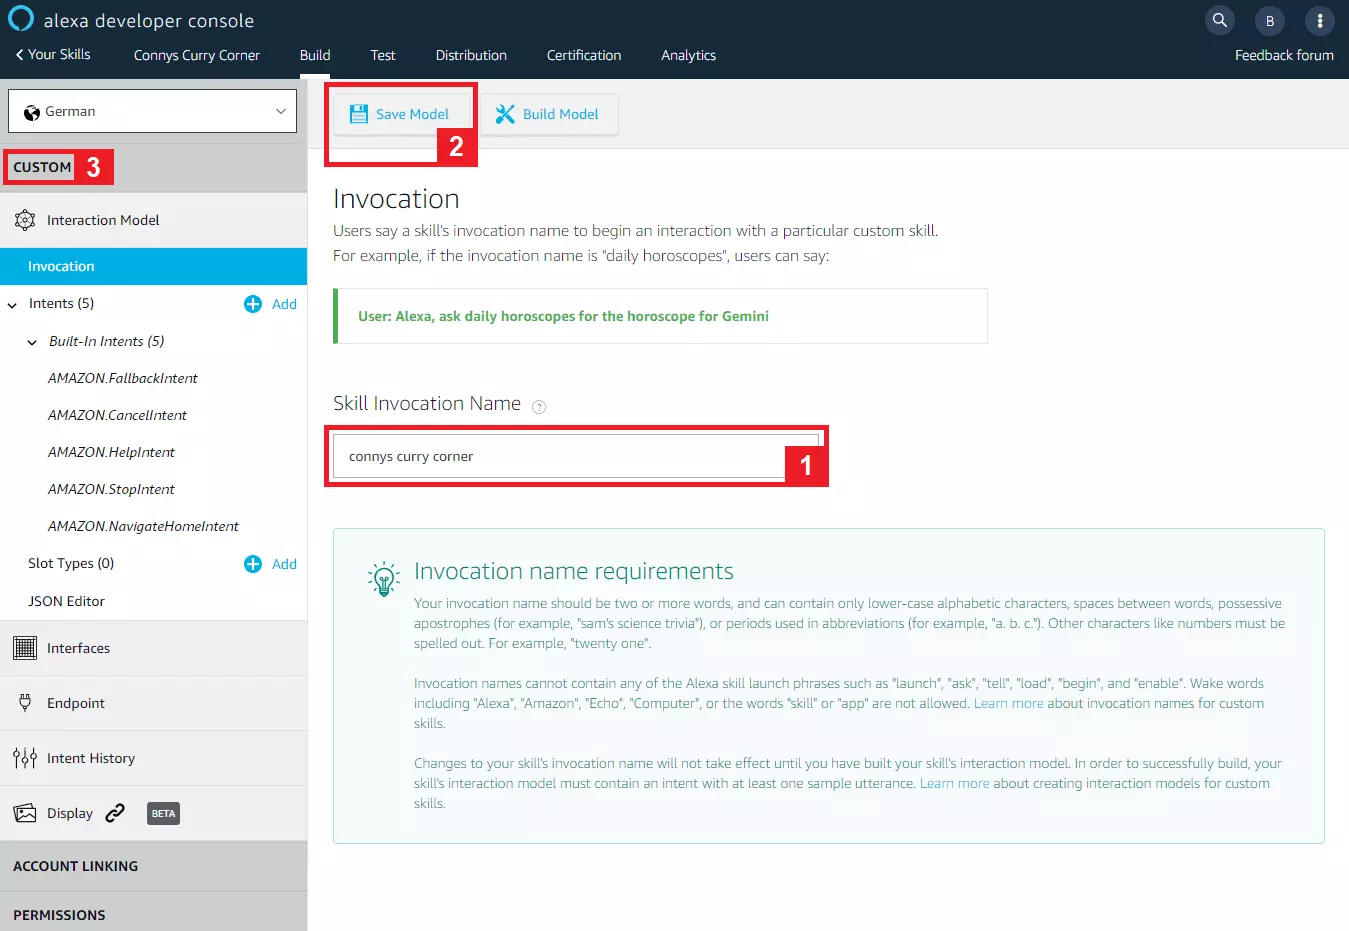Viewport: 1349px width, 931px height.
Task: Click the link chain icon beside Display
Action: (115, 813)
